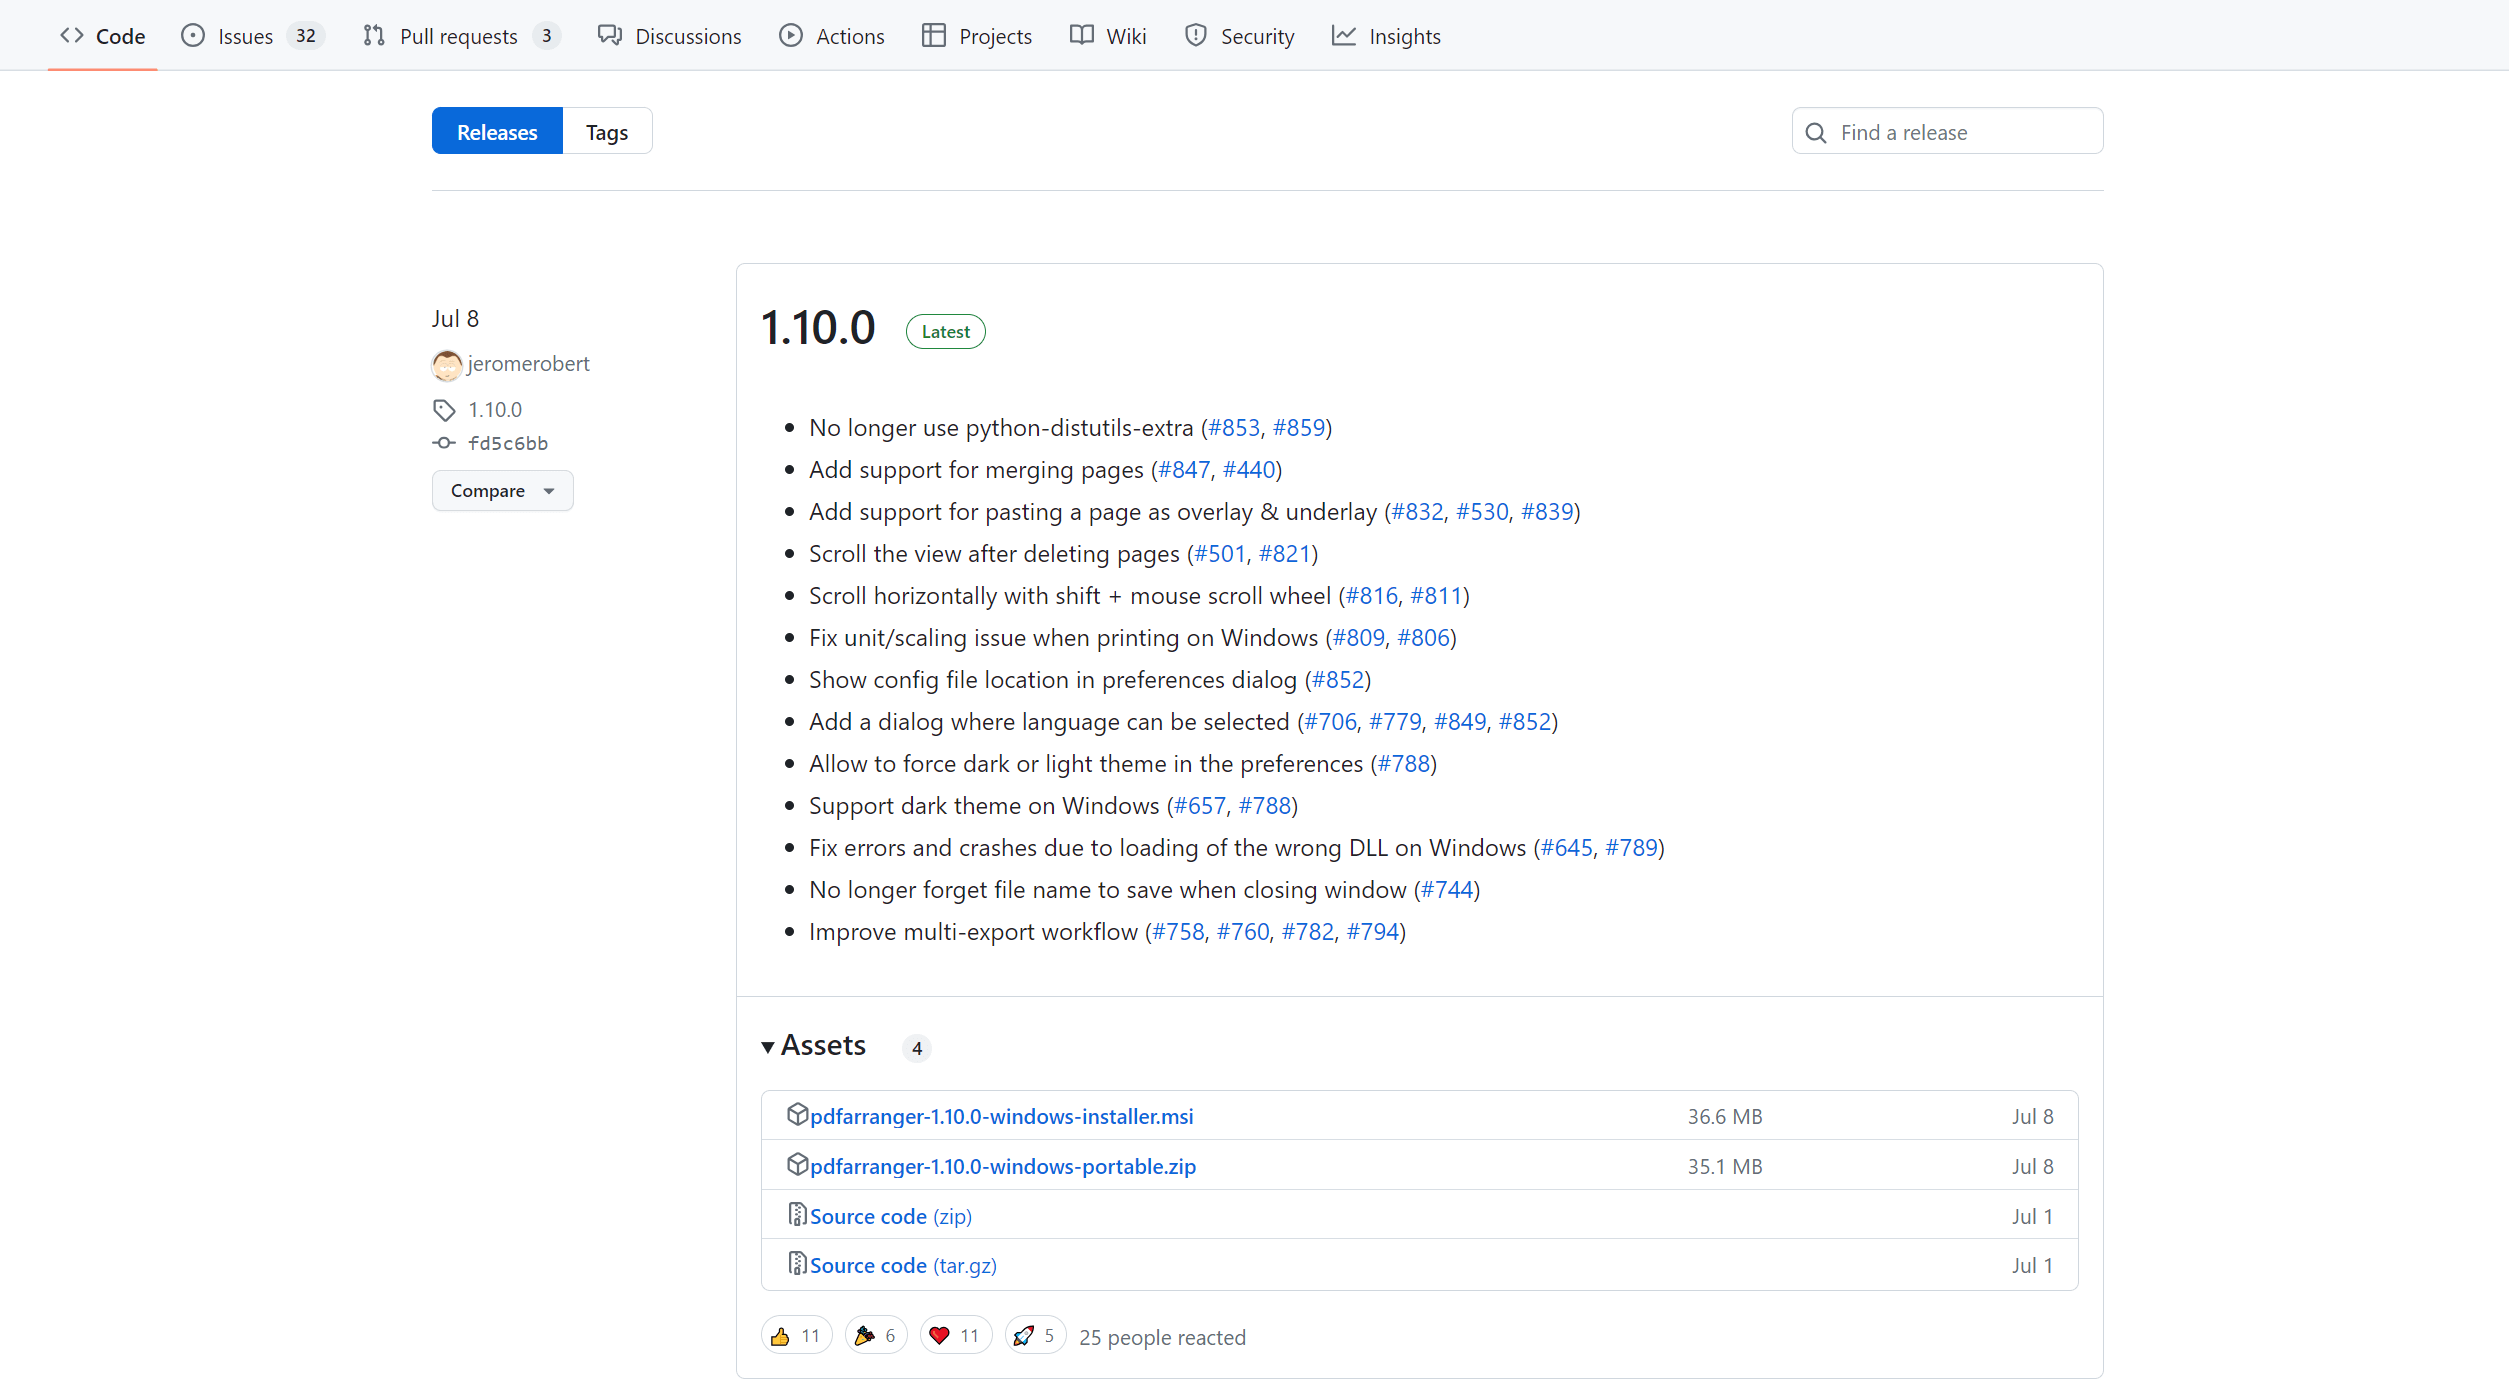Collapse the Assets section

(814, 1046)
